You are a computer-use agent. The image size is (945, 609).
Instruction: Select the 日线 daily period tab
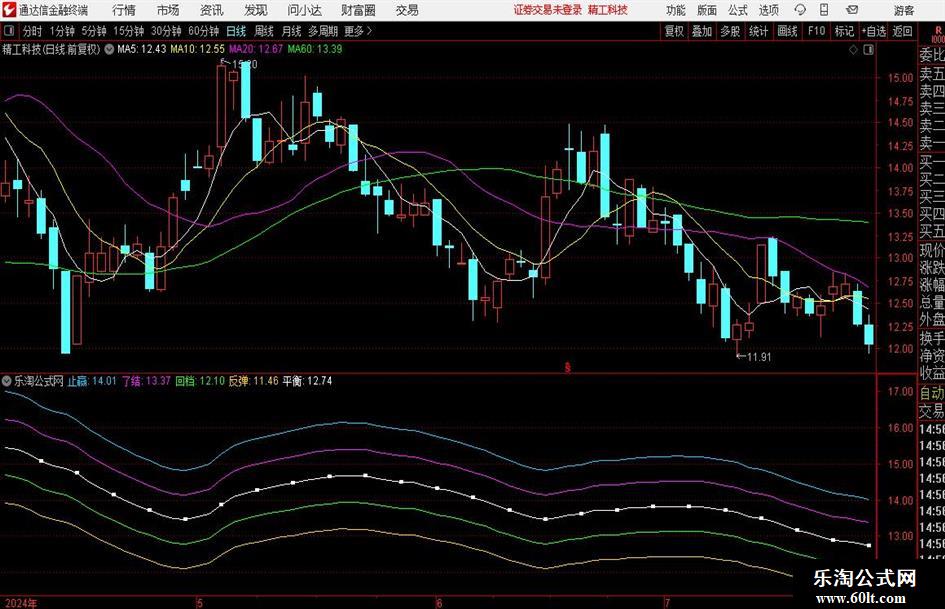pos(236,31)
